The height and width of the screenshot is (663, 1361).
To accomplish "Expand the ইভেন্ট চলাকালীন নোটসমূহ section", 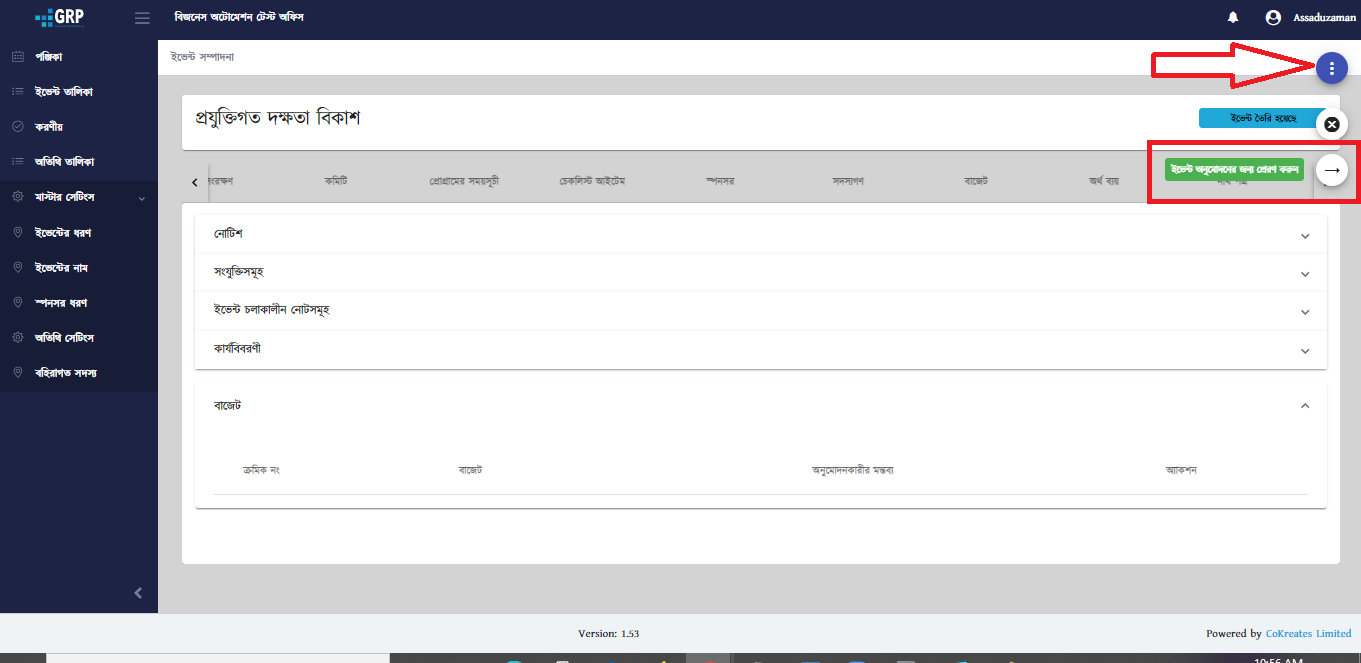I will point(761,311).
